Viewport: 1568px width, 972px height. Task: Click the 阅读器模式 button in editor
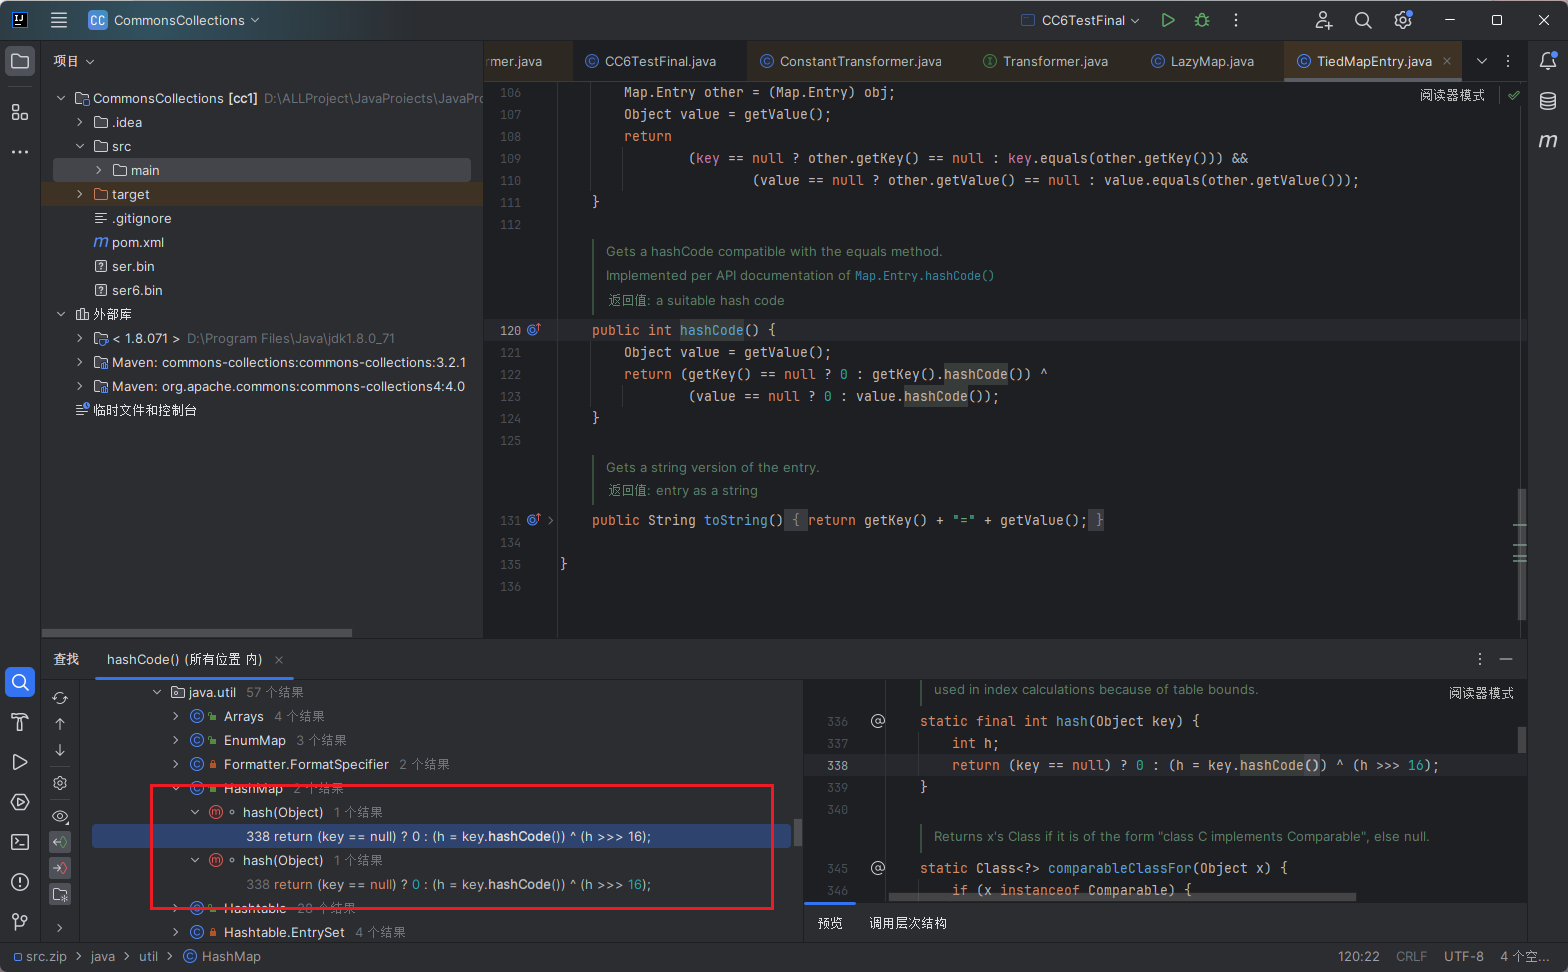point(1452,95)
